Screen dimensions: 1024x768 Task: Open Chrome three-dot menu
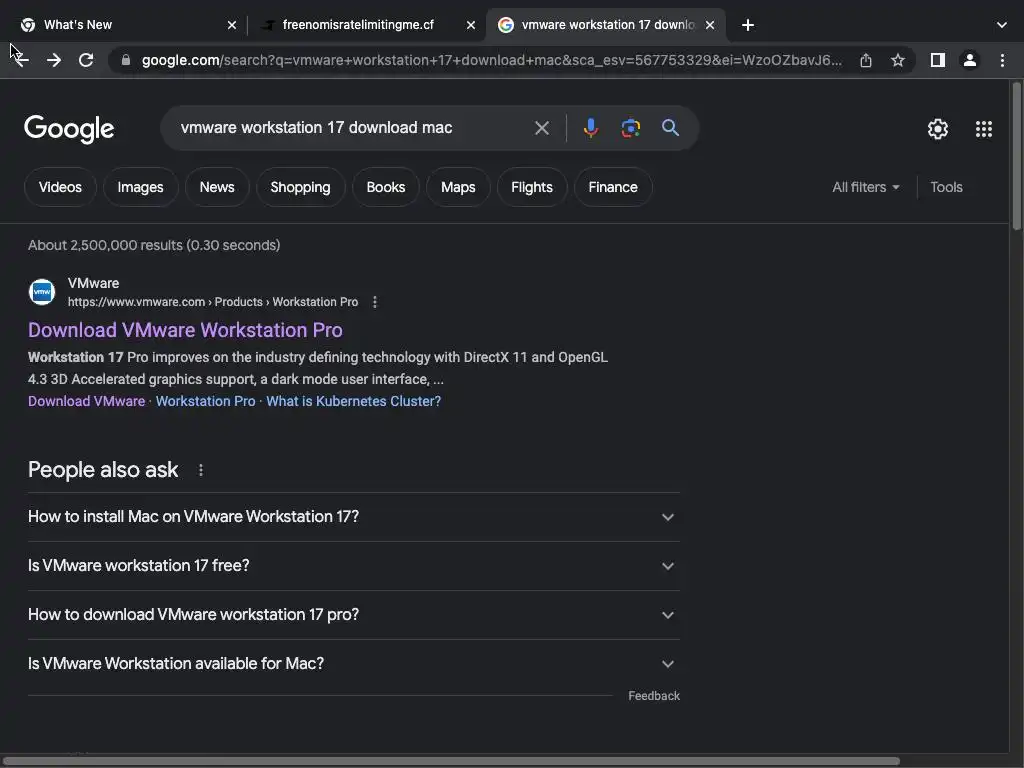1002,60
